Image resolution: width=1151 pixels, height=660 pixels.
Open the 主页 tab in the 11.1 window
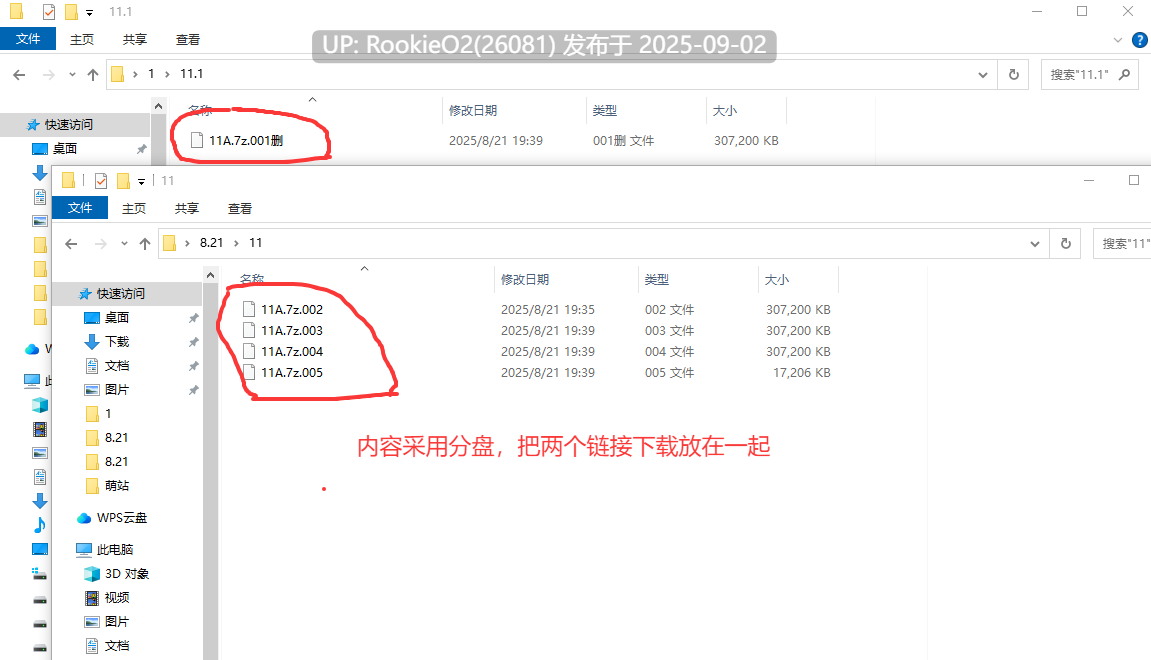point(81,40)
